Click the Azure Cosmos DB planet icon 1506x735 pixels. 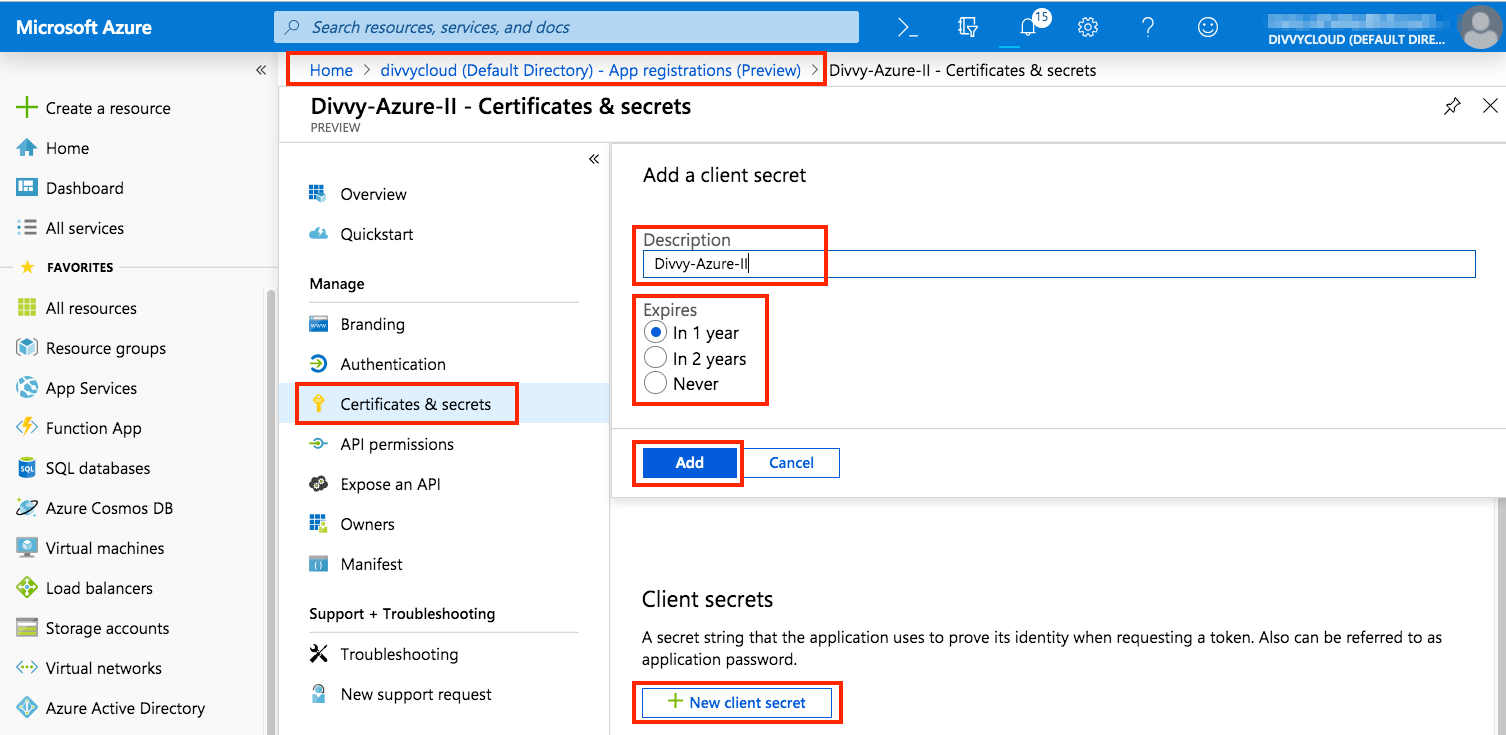27,508
